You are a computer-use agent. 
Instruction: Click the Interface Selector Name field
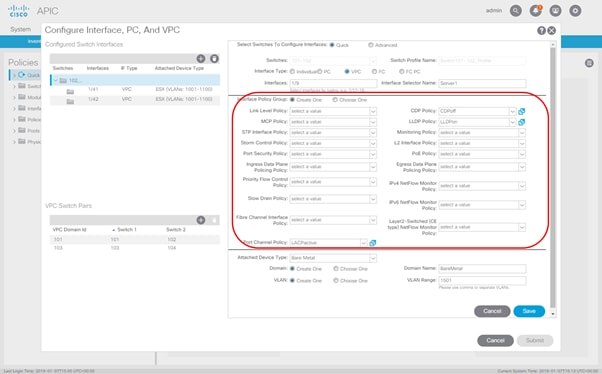click(x=482, y=83)
